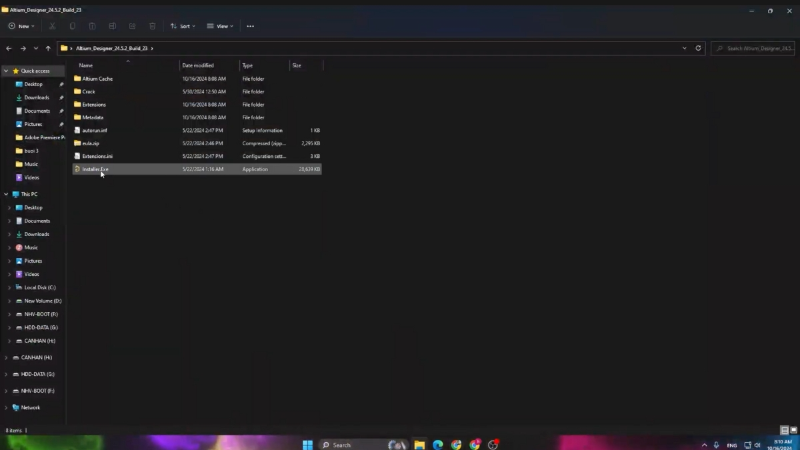Open the New item dropdown button
The width and height of the screenshot is (800, 450).
(21, 26)
